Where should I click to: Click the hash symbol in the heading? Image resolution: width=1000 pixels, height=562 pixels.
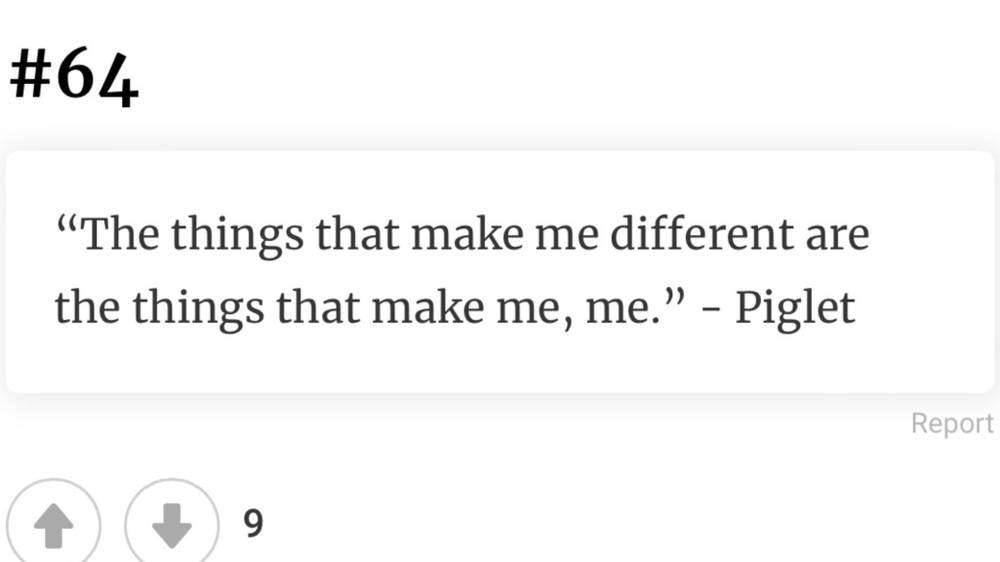29,80
